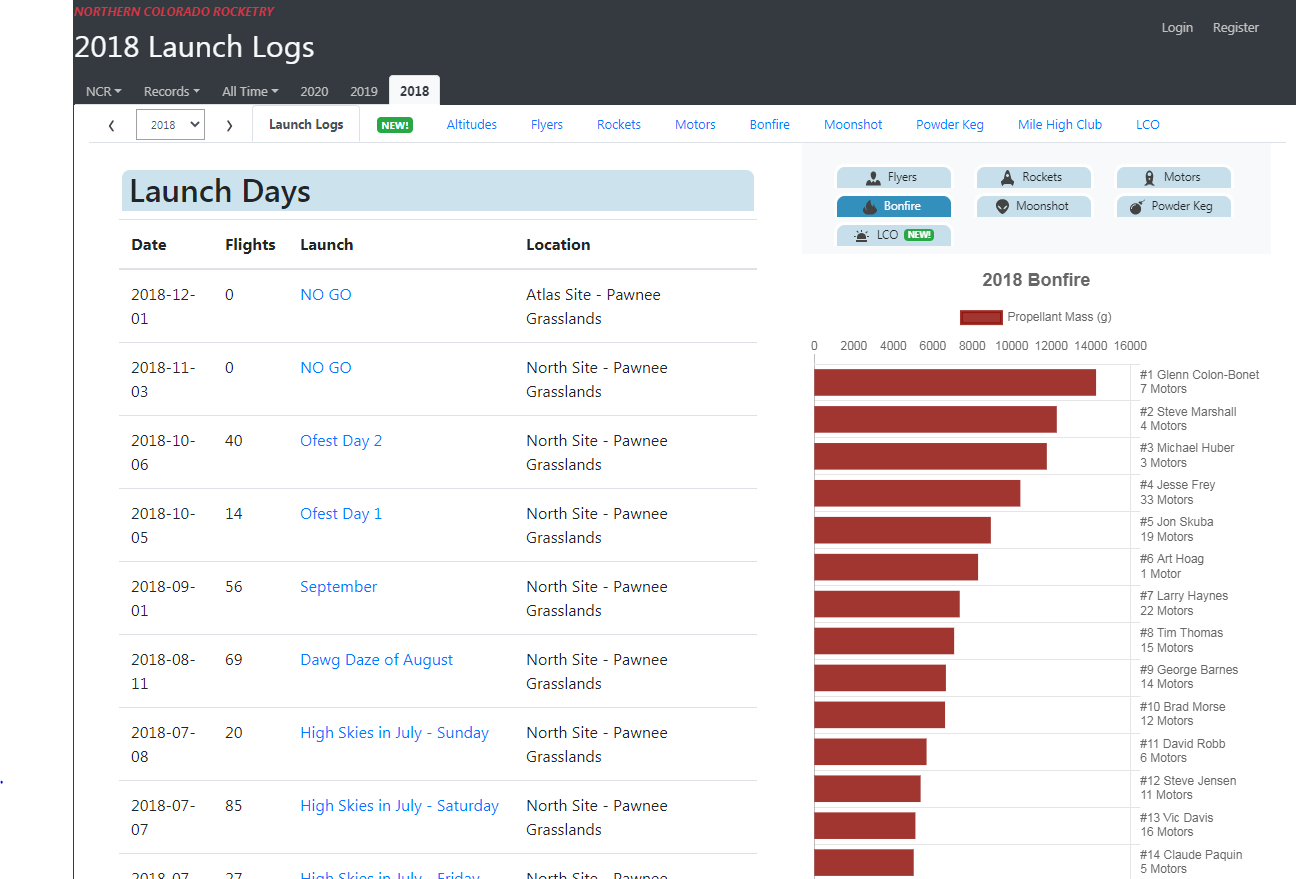This screenshot has width=1296, height=879.
Task: Select the Flyers chart button with person icon
Action: coord(893,177)
